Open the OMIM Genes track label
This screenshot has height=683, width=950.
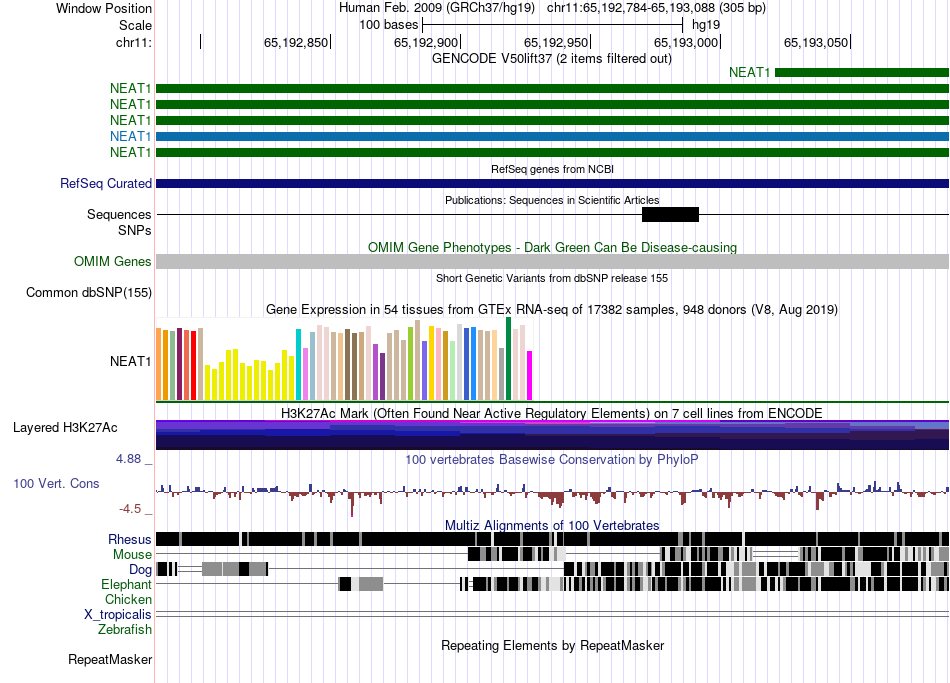point(112,261)
